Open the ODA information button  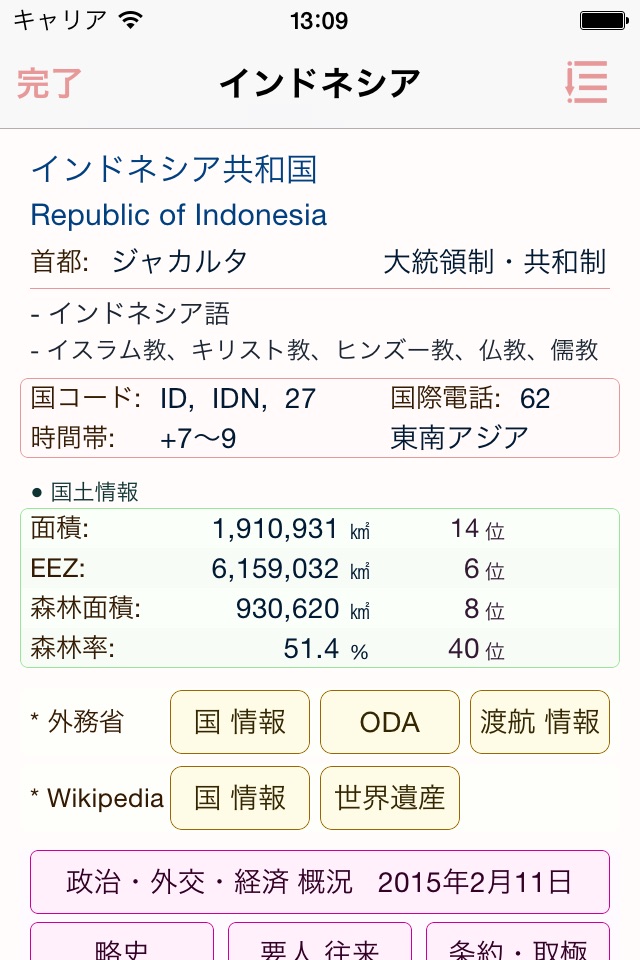pyautogui.click(x=390, y=722)
